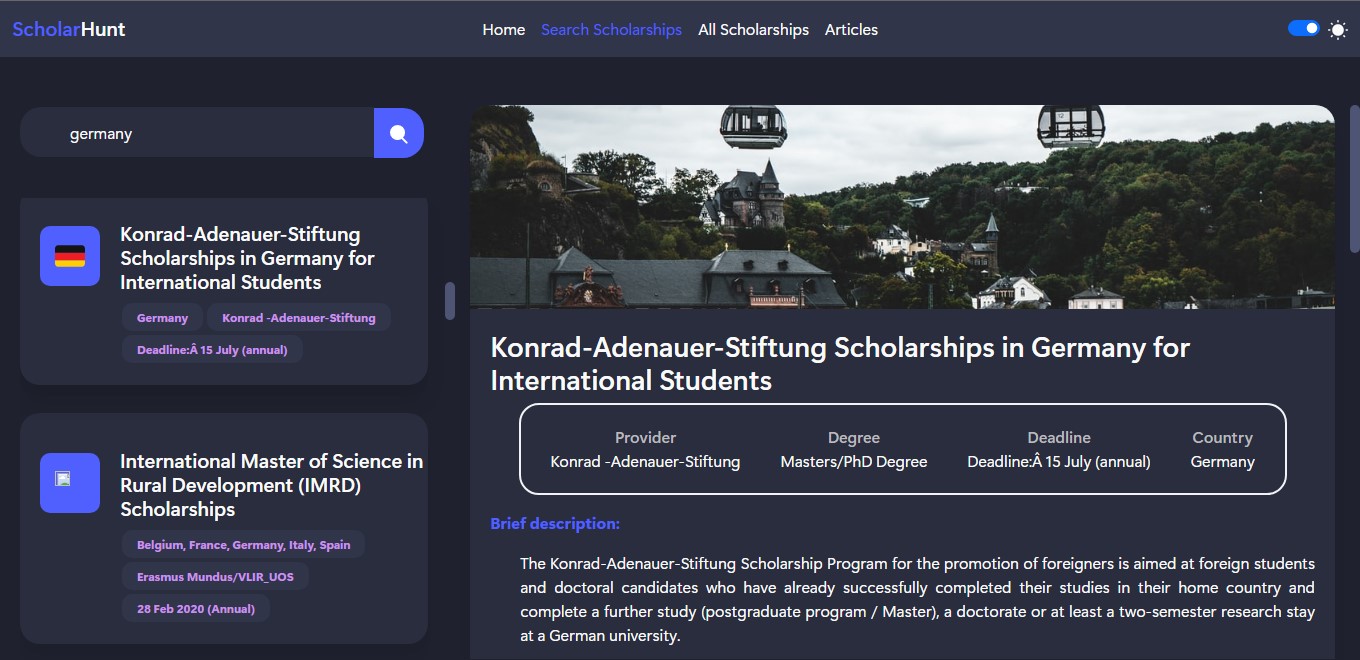Click the magnifier search button

[x=399, y=133]
